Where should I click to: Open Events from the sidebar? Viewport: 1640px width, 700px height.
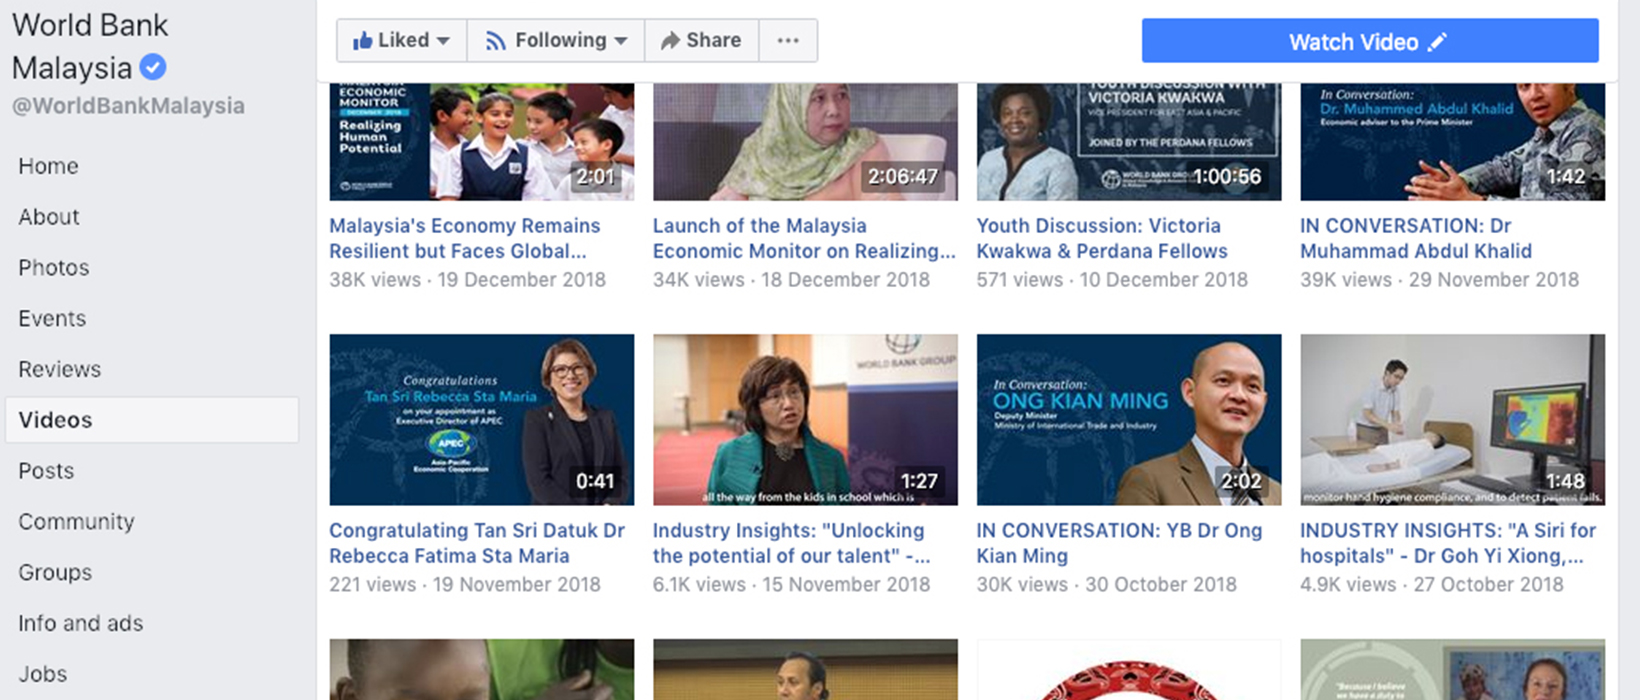(x=52, y=319)
